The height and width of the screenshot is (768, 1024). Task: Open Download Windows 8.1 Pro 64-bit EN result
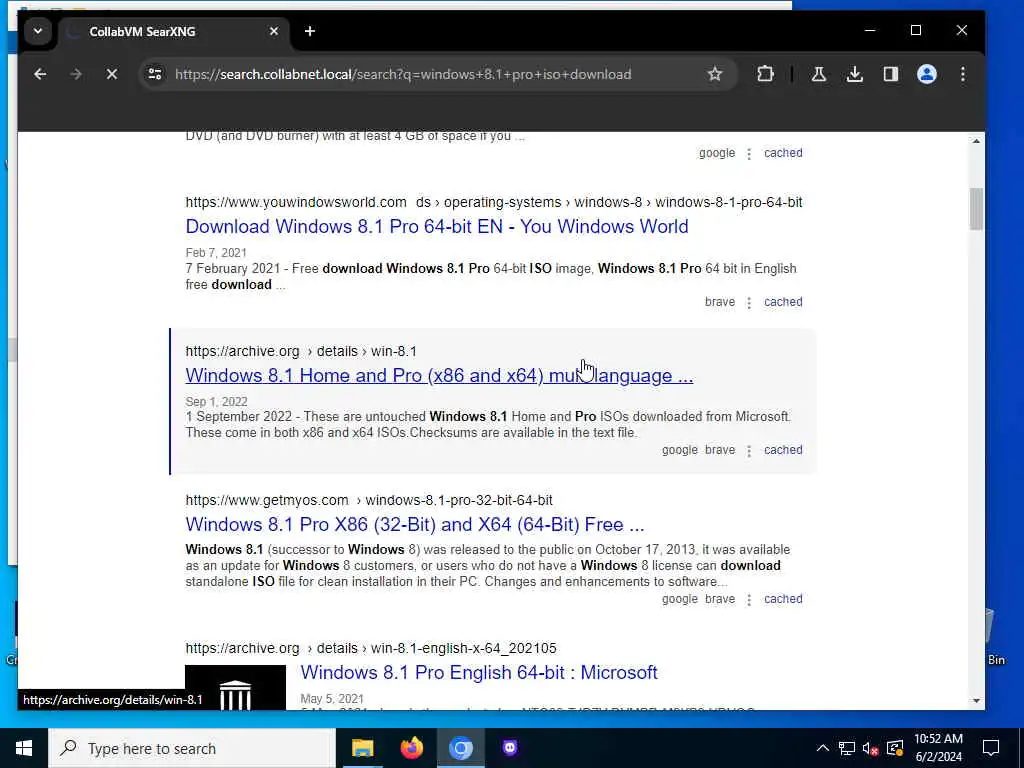437,227
